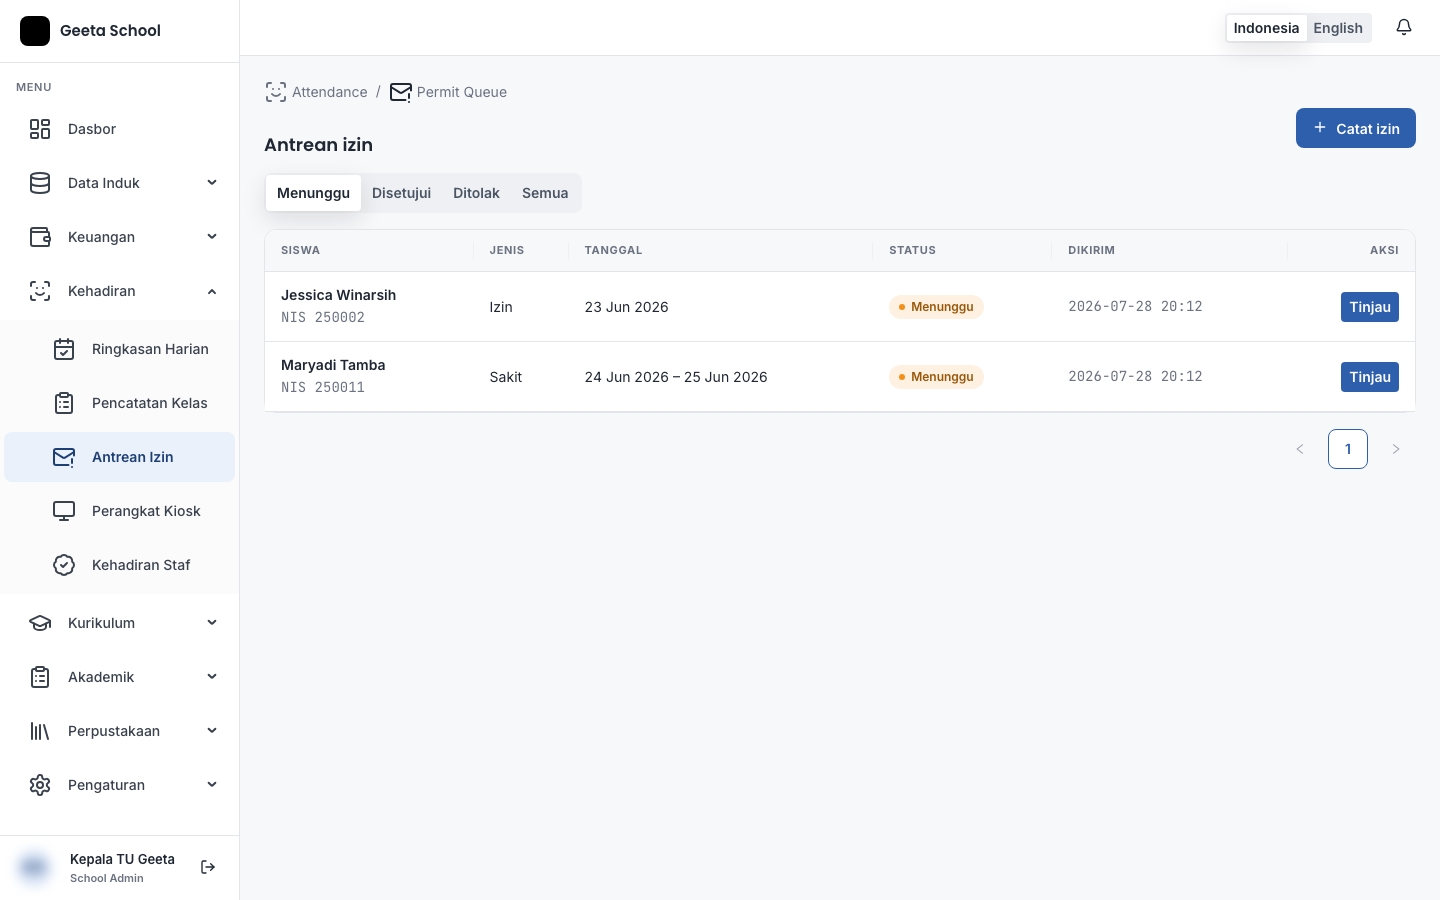Viewport: 1440px width, 900px height.
Task: Click the Data Induk database icon
Action: pyautogui.click(x=40, y=183)
